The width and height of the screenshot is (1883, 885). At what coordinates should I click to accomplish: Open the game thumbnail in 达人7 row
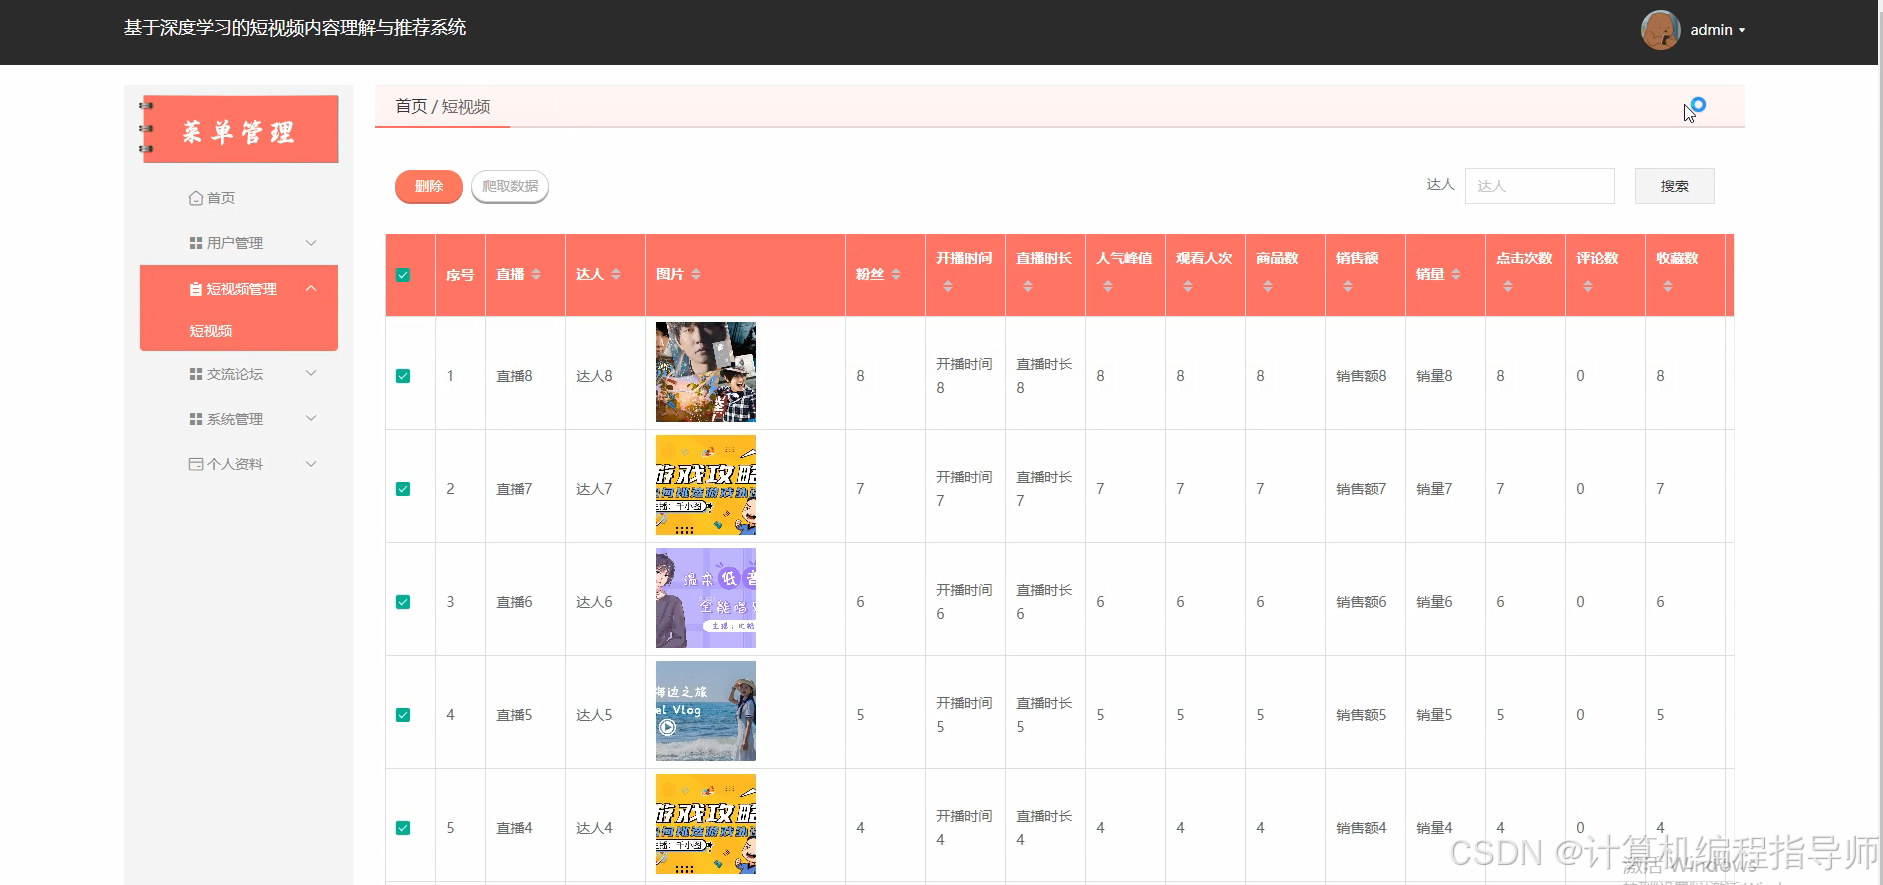pyautogui.click(x=706, y=485)
